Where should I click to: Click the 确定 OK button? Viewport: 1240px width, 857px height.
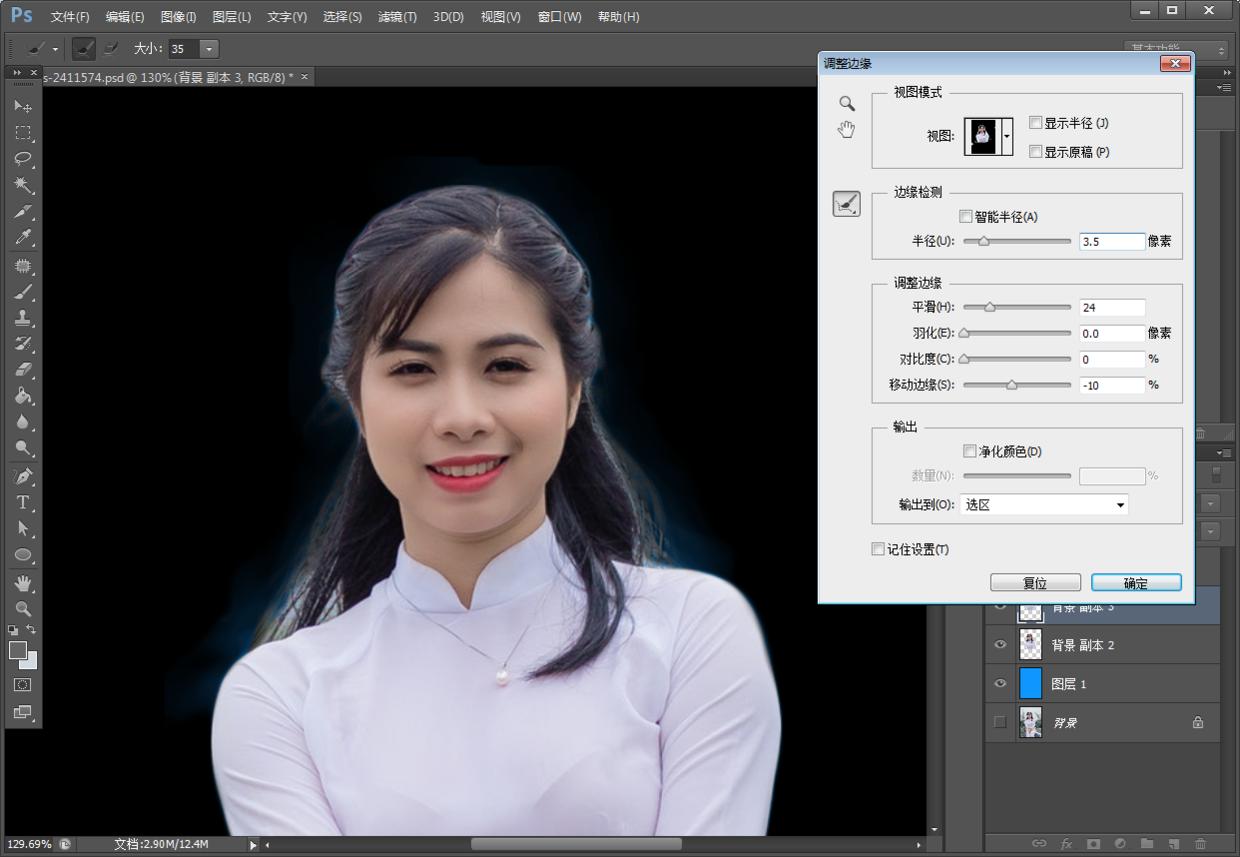[x=1136, y=583]
